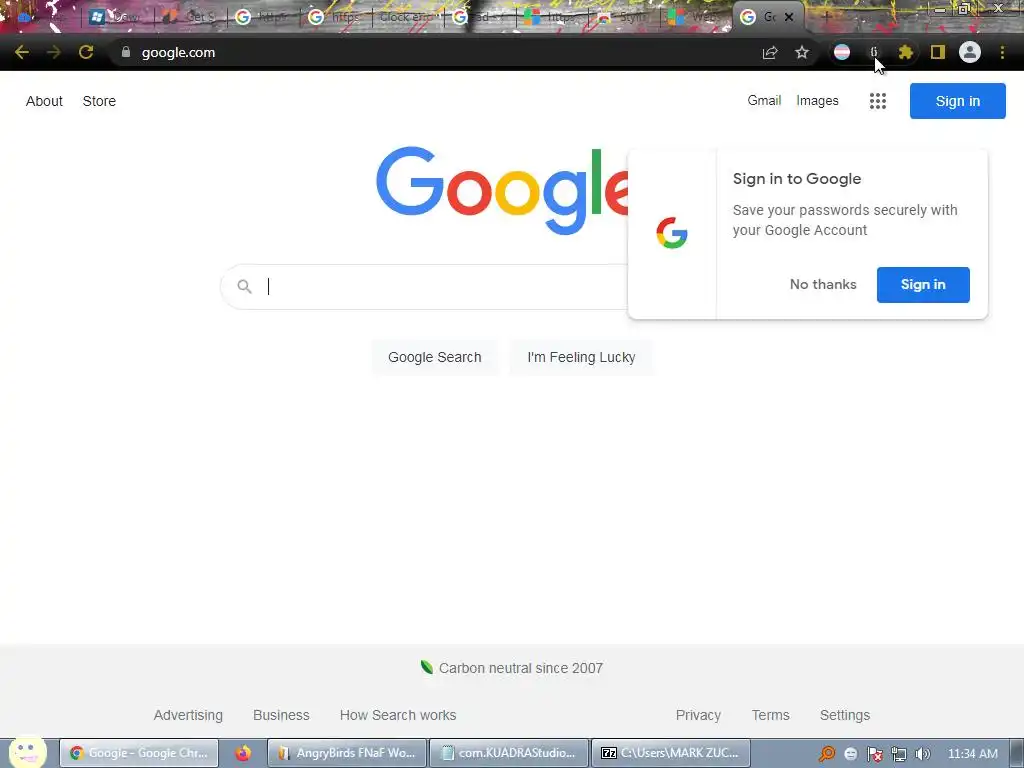Toggle the Chrome side panel
Viewport: 1024px width, 768px height.
click(938, 52)
